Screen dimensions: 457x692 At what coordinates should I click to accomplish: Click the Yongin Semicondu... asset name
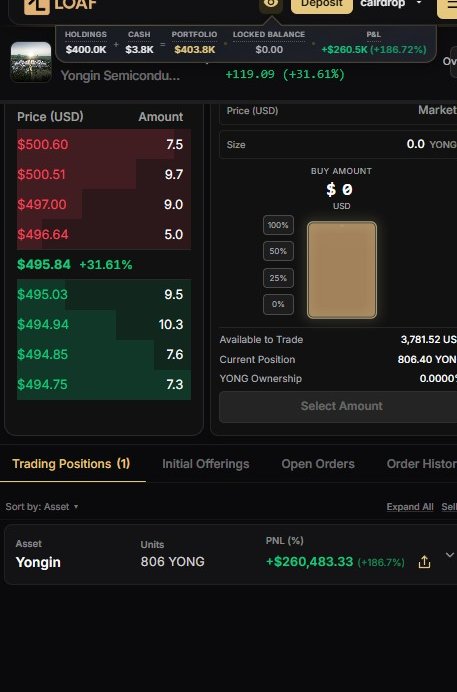click(x=120, y=75)
